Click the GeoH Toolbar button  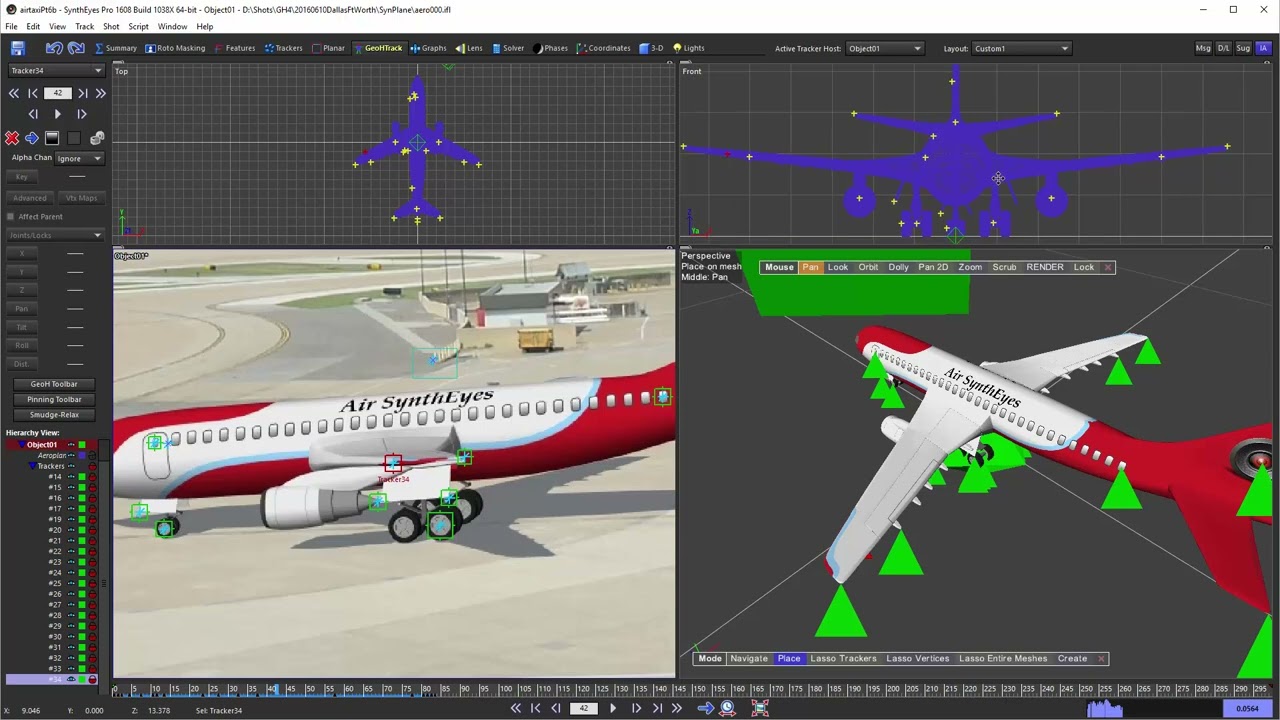pyautogui.click(x=54, y=384)
